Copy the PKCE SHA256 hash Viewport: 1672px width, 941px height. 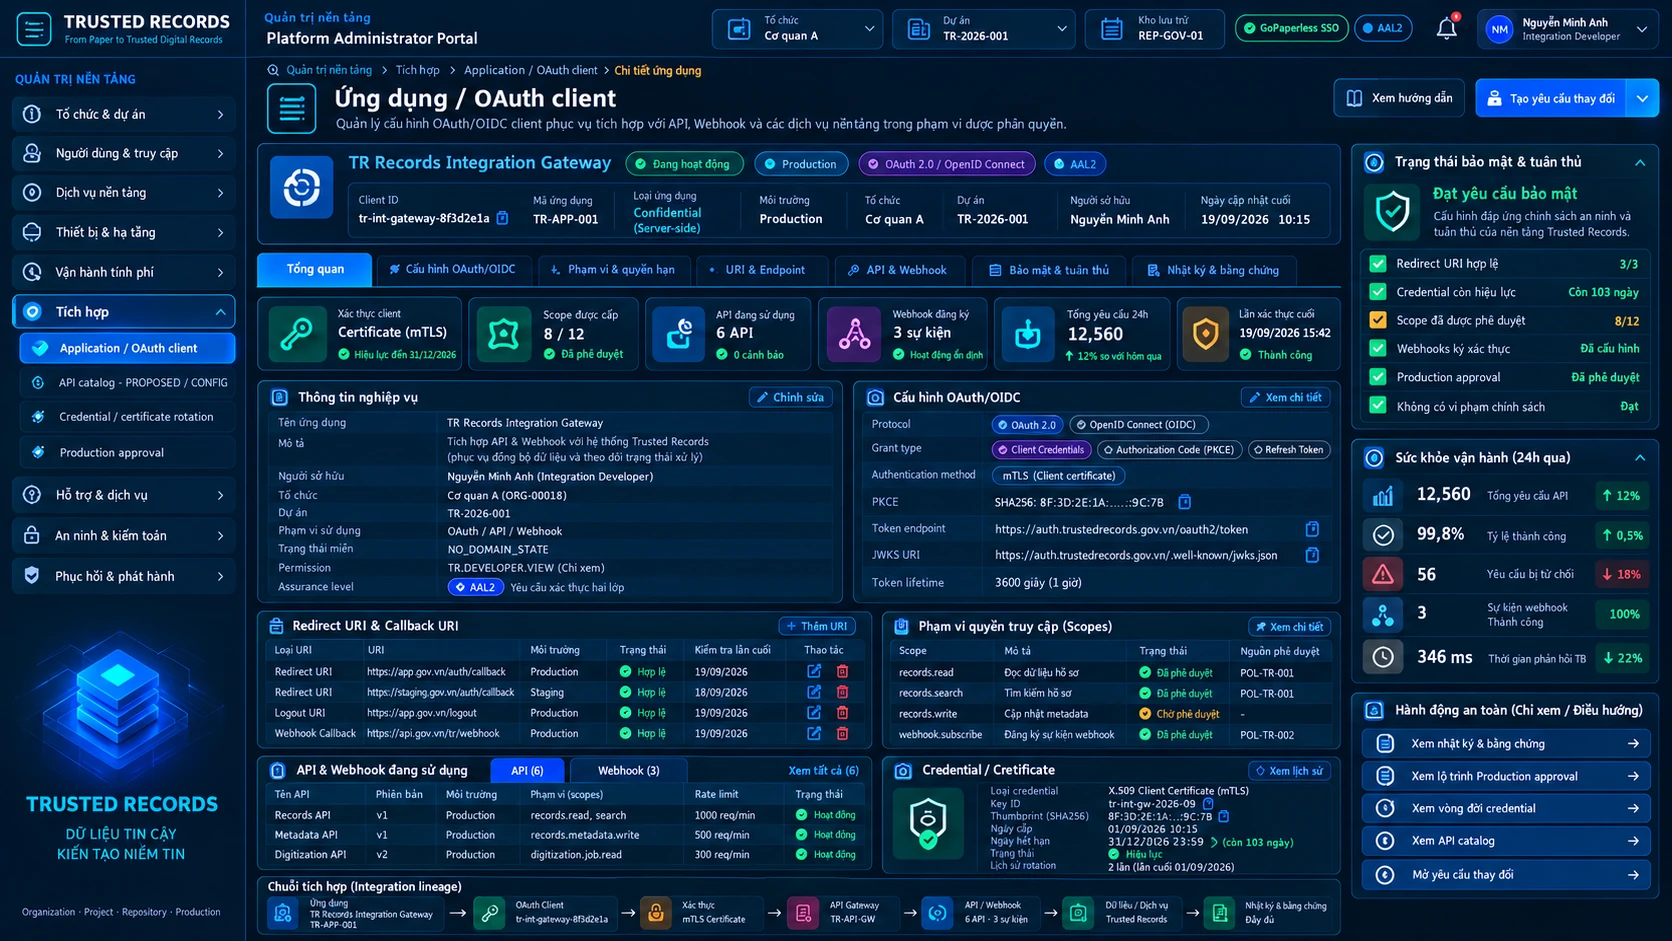click(1184, 502)
